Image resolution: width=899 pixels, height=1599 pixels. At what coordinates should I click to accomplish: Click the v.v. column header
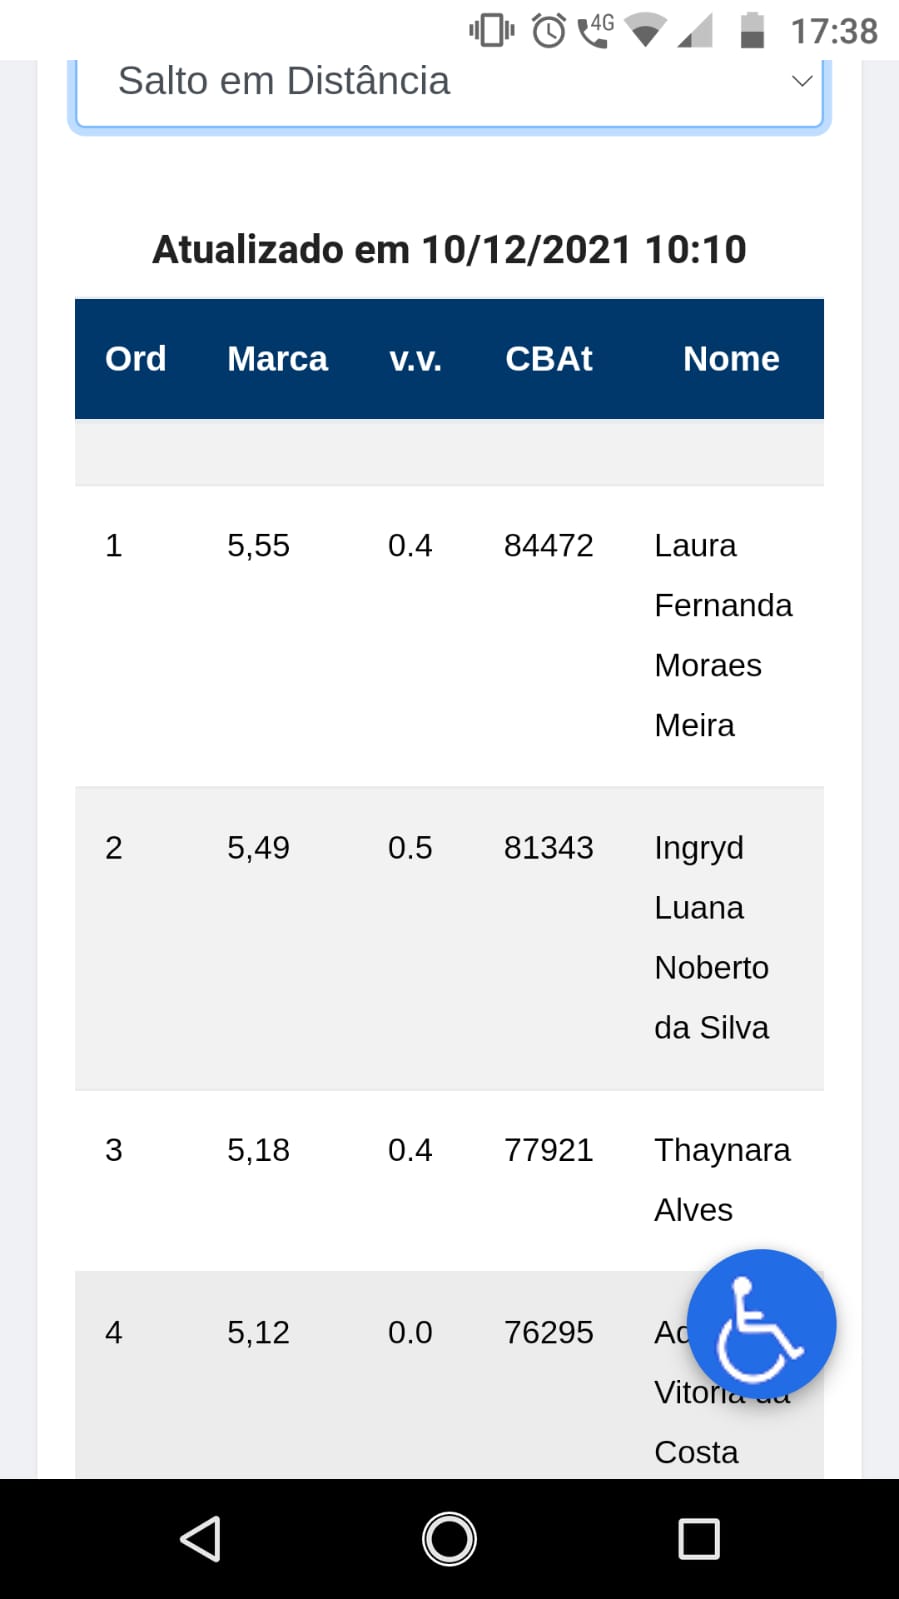tap(415, 359)
